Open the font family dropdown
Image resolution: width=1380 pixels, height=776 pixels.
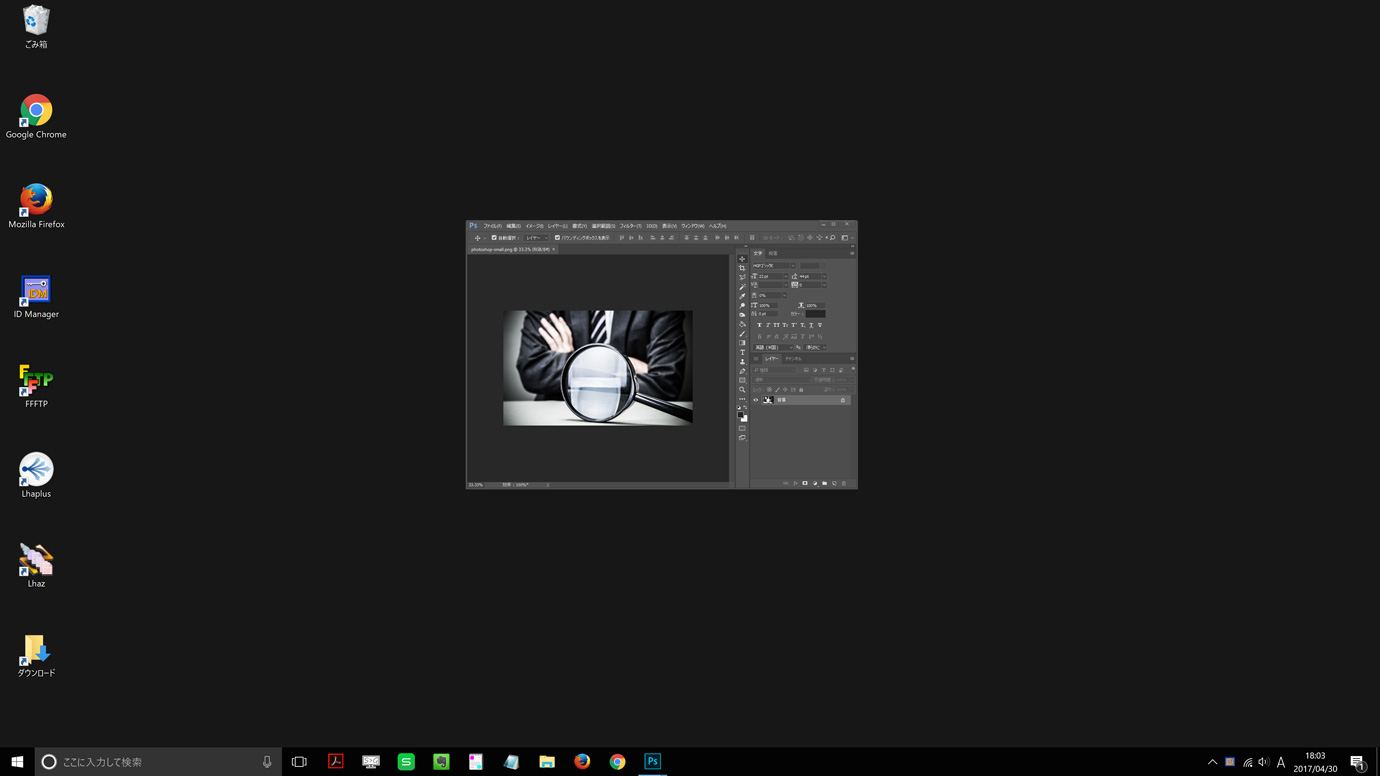pyautogui.click(x=792, y=266)
